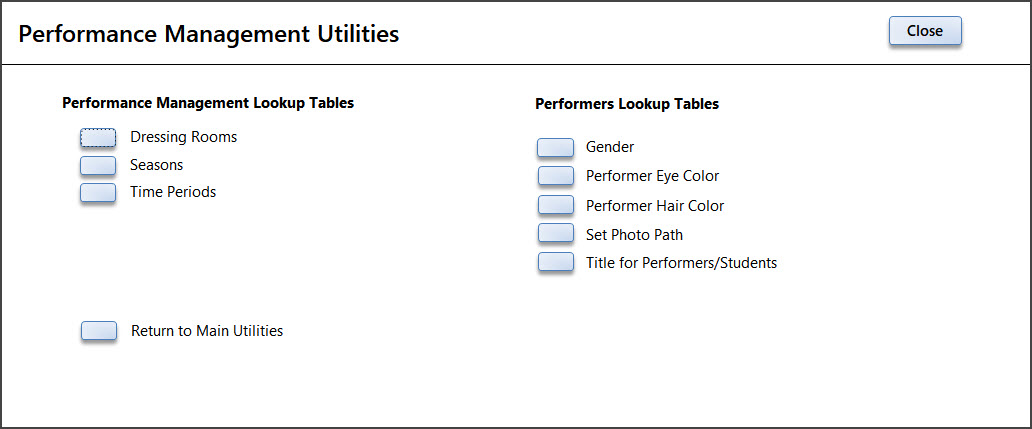The image size is (1032, 429).
Task: Click the blank button next to Gender
Action: (555, 147)
